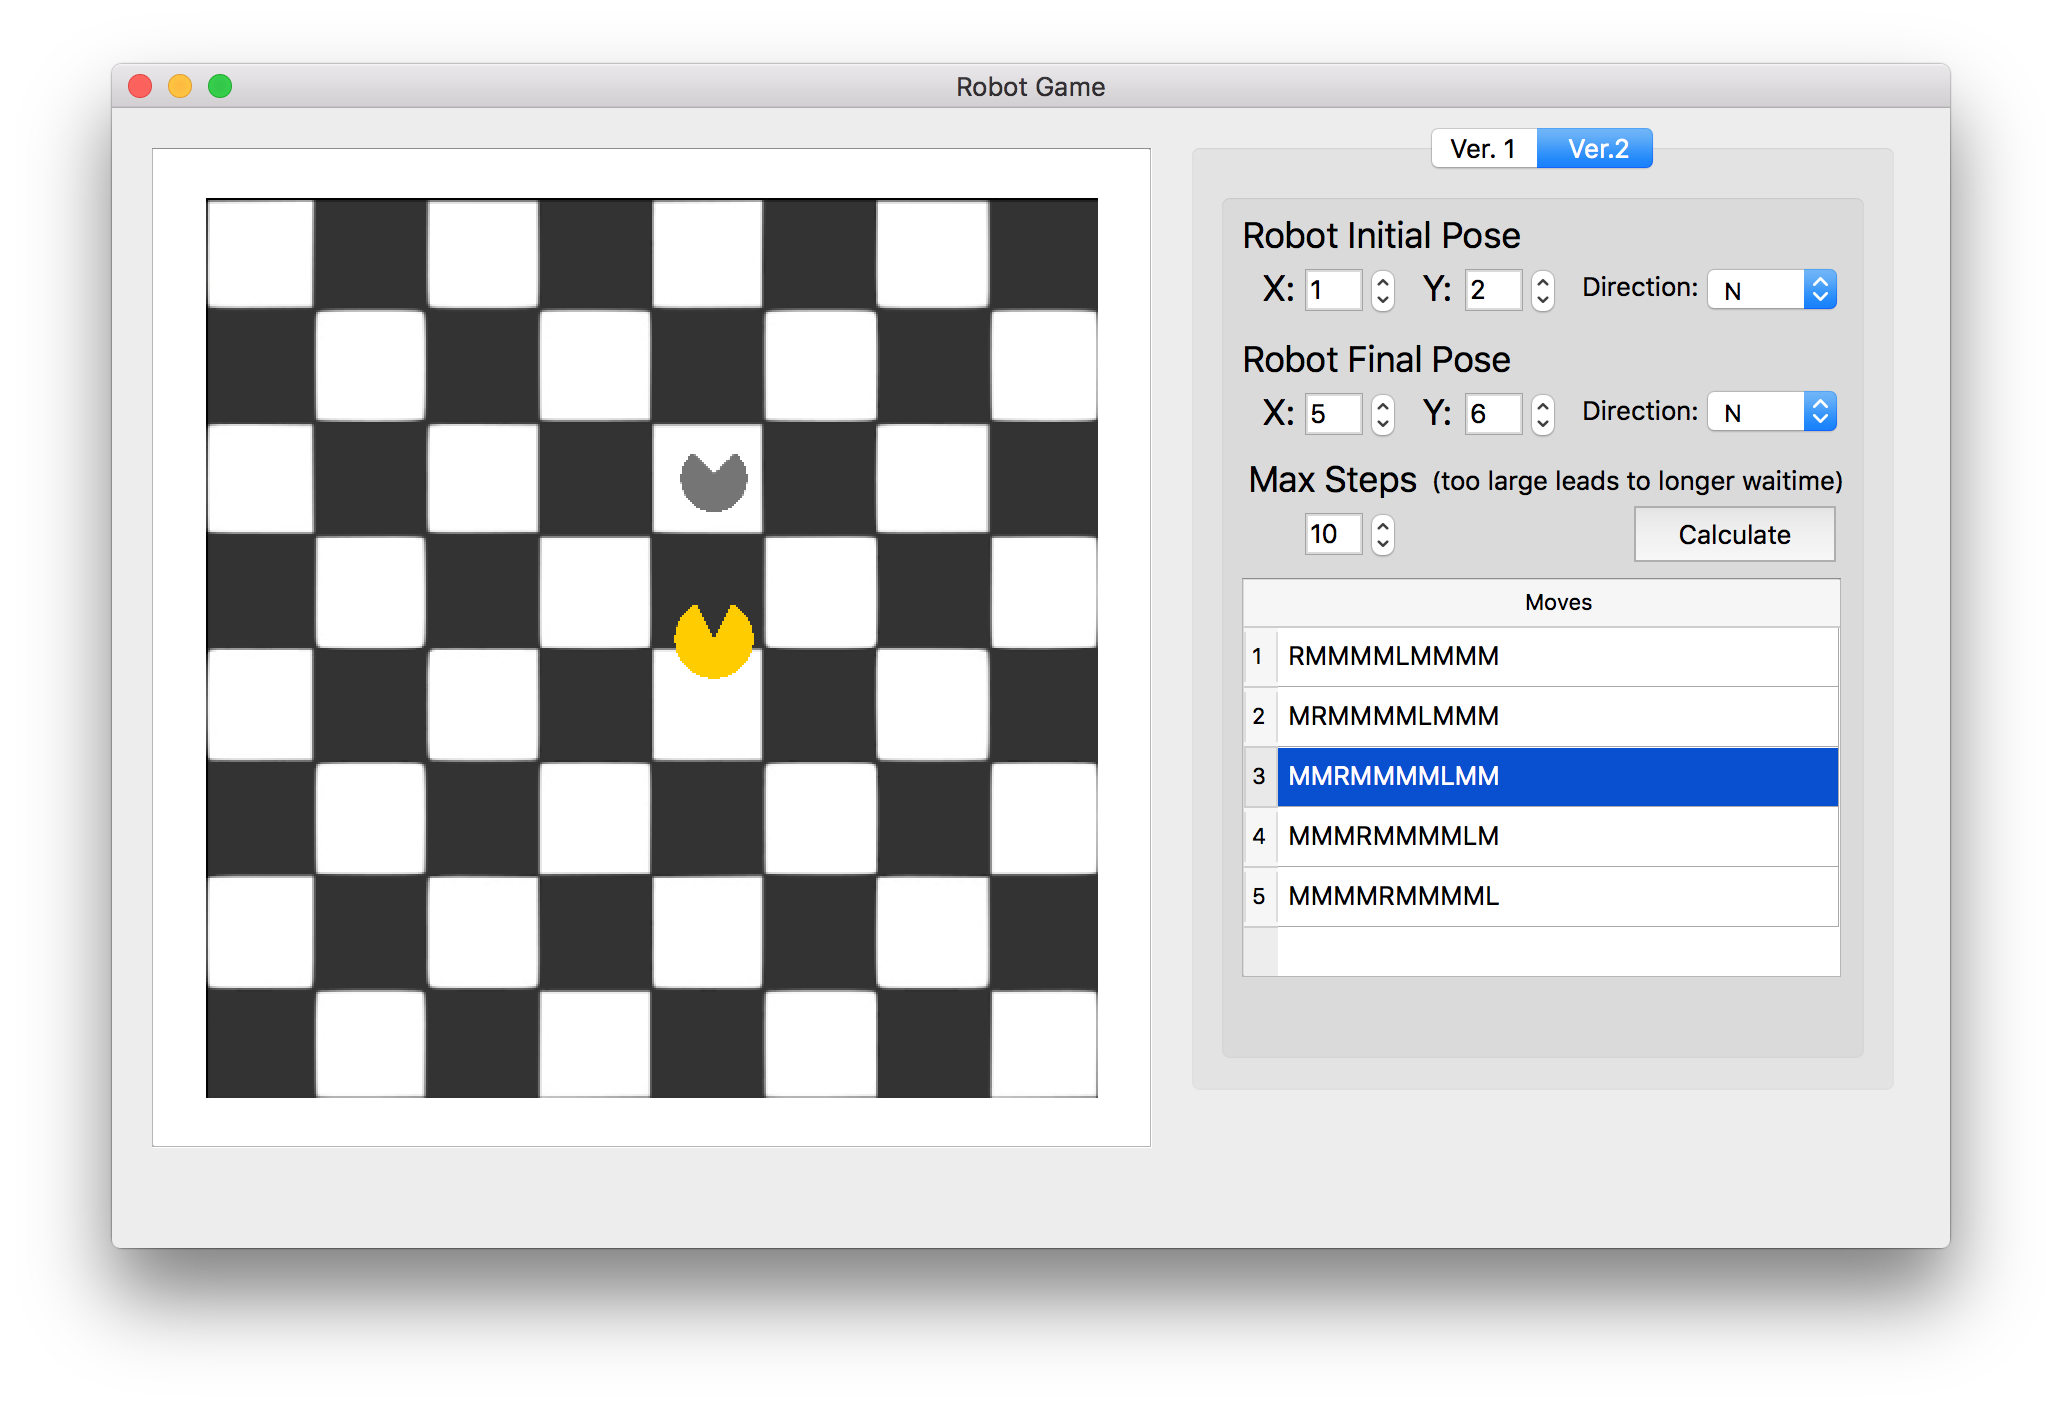Click the Final Pose X input field
This screenshot has height=1408, width=2062.
[1333, 414]
